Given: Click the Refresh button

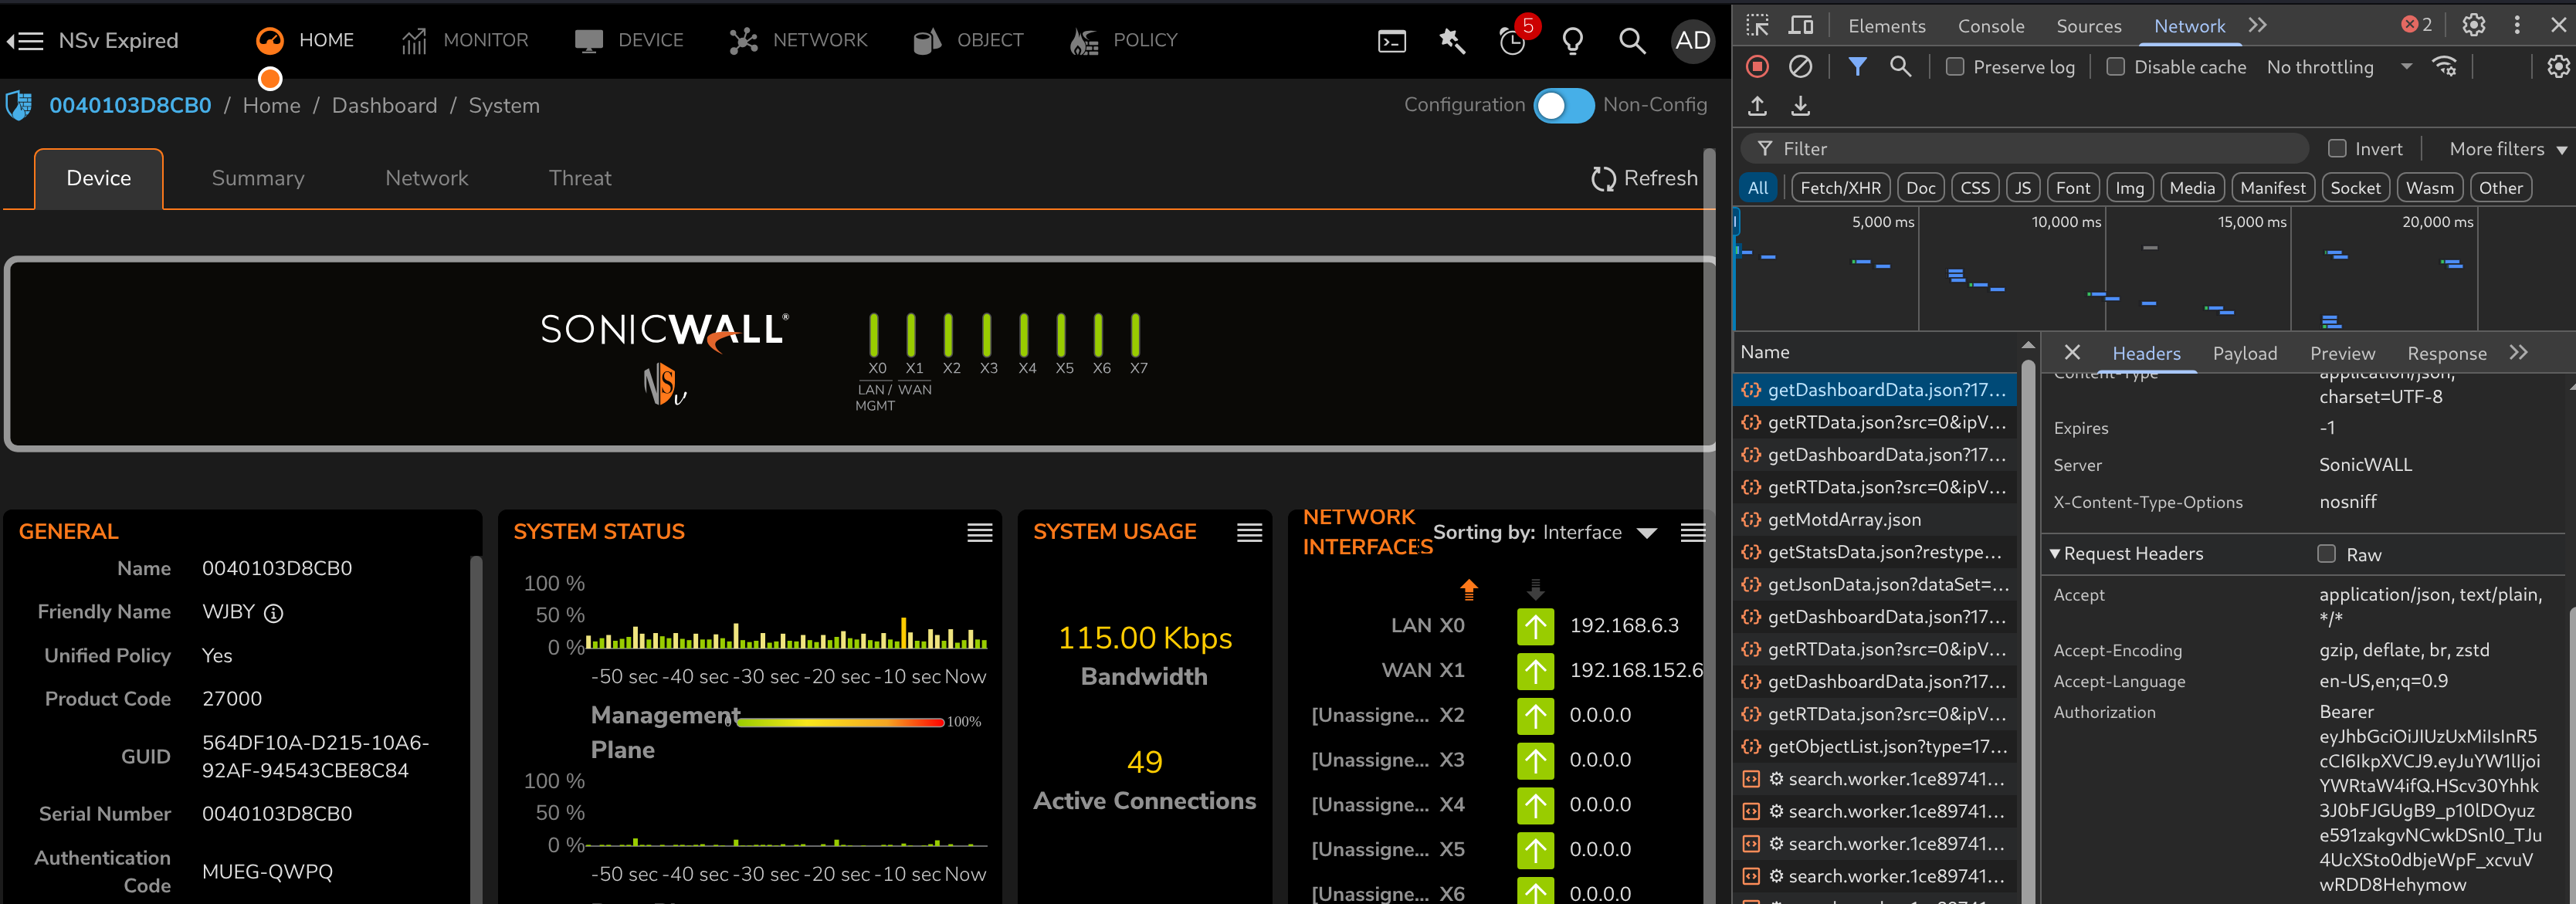Looking at the screenshot, I should coord(1644,178).
